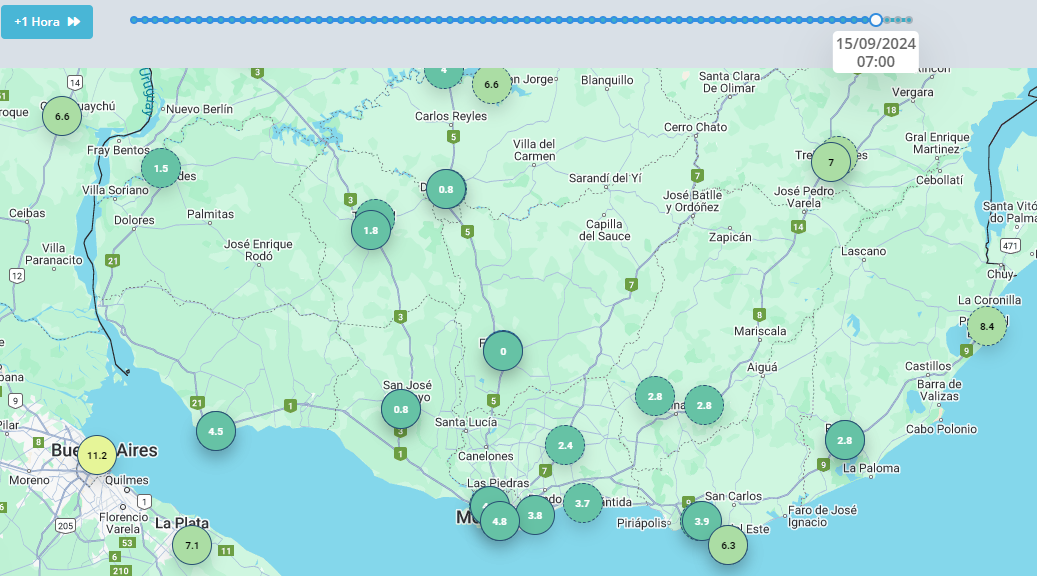This screenshot has height=576, width=1037.
Task: Click the +1 Hora forward button
Action: [47, 22]
